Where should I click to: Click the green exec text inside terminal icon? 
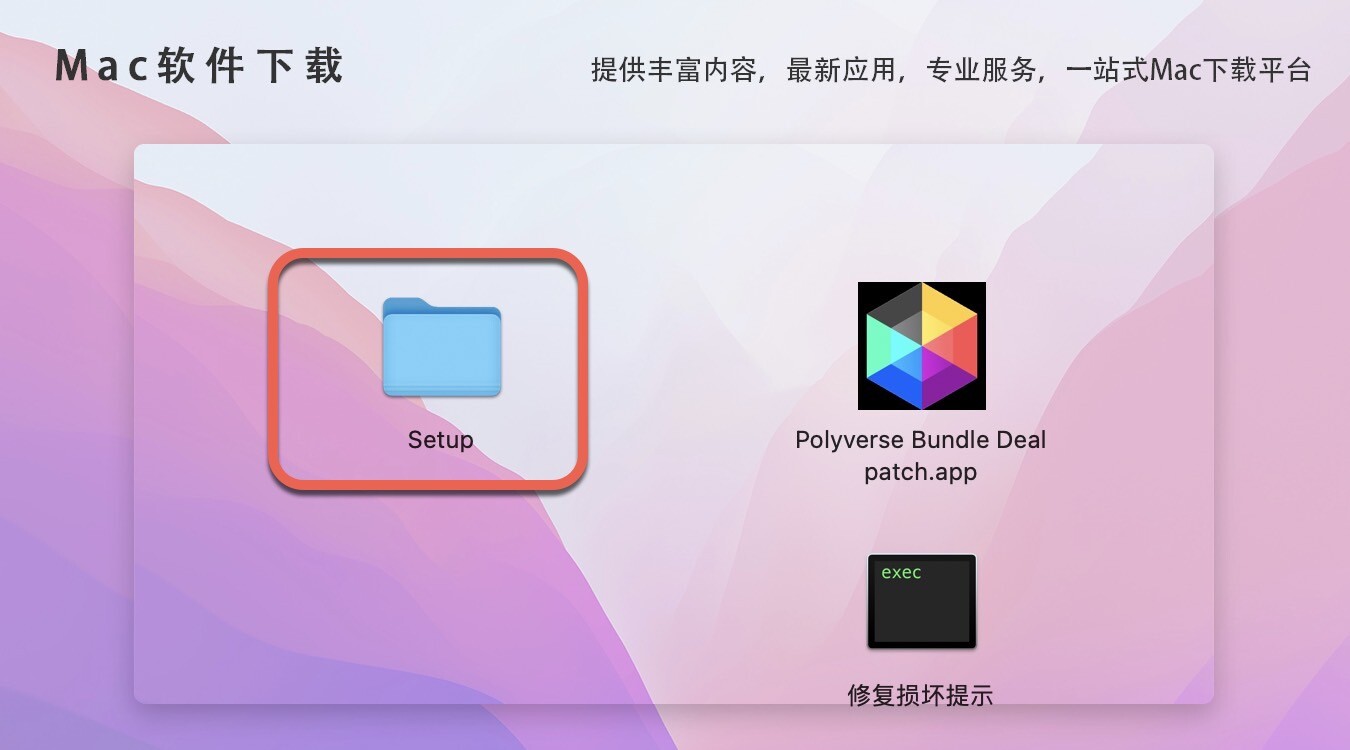(x=901, y=573)
